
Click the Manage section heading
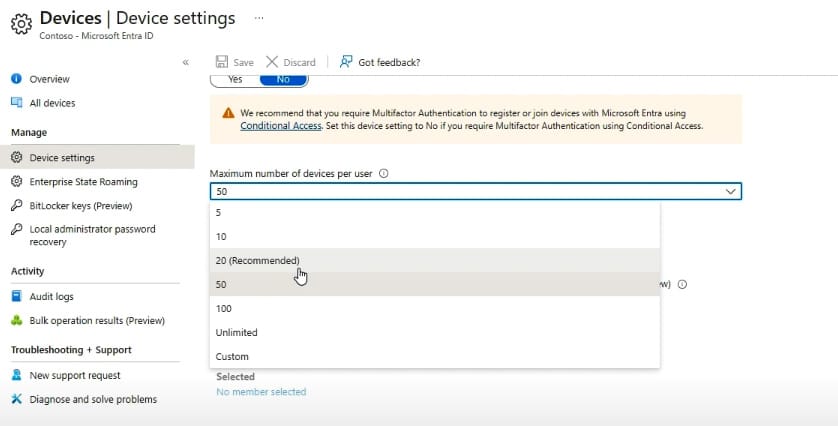coord(29,132)
